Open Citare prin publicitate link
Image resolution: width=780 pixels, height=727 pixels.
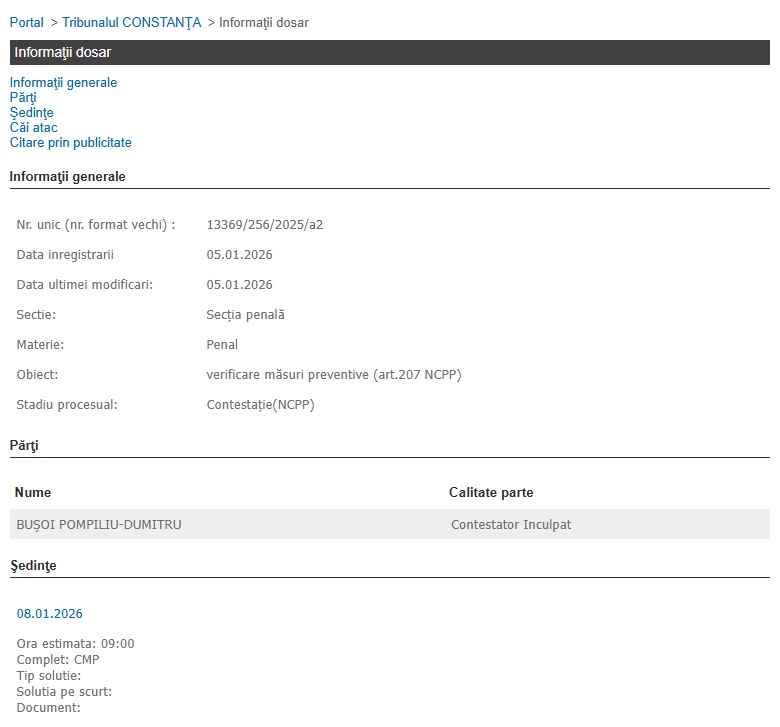[70, 143]
